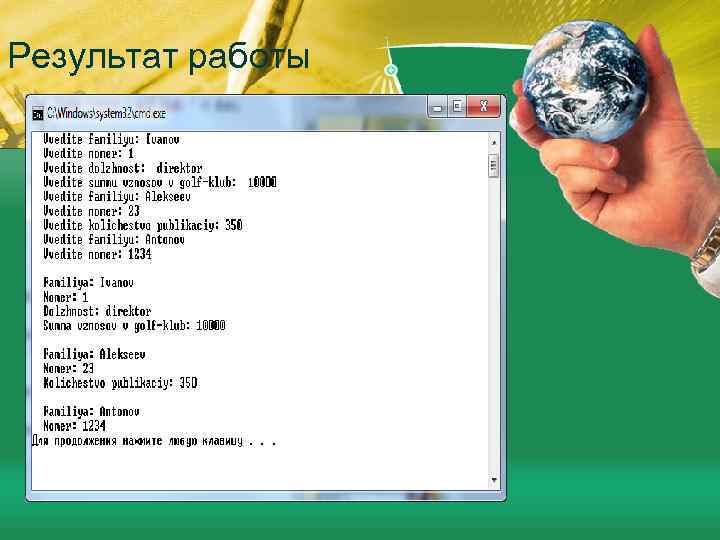720x540 pixels.
Task: Click the line 'Vvedite familiyu: Alekseev'
Action: (x=117, y=197)
